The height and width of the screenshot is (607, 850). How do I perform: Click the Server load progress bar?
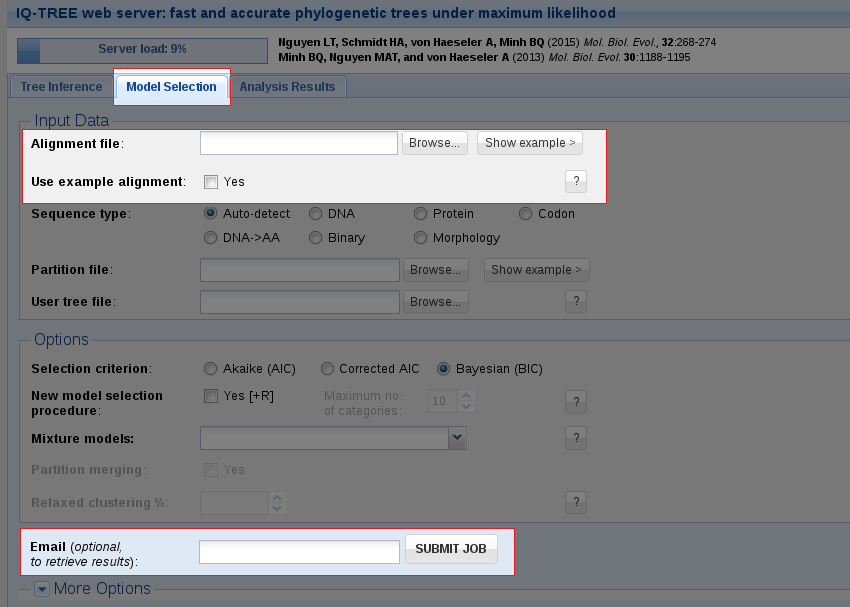pyautogui.click(x=142, y=50)
